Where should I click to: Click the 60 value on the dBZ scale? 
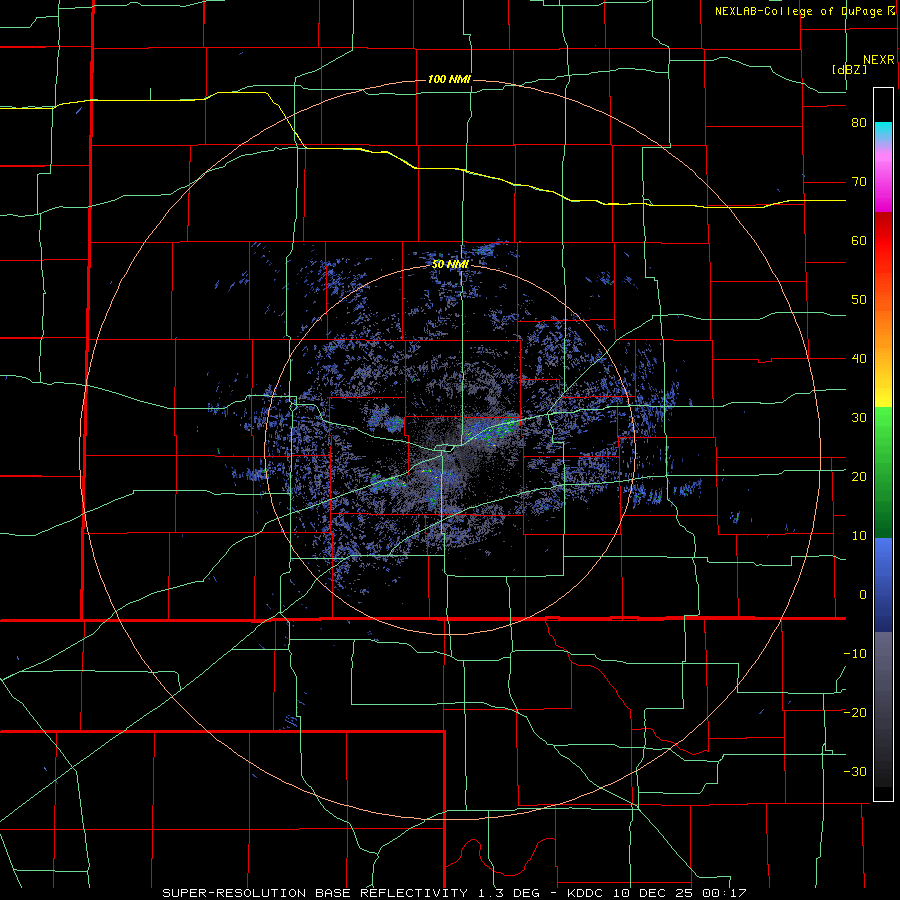(x=859, y=240)
